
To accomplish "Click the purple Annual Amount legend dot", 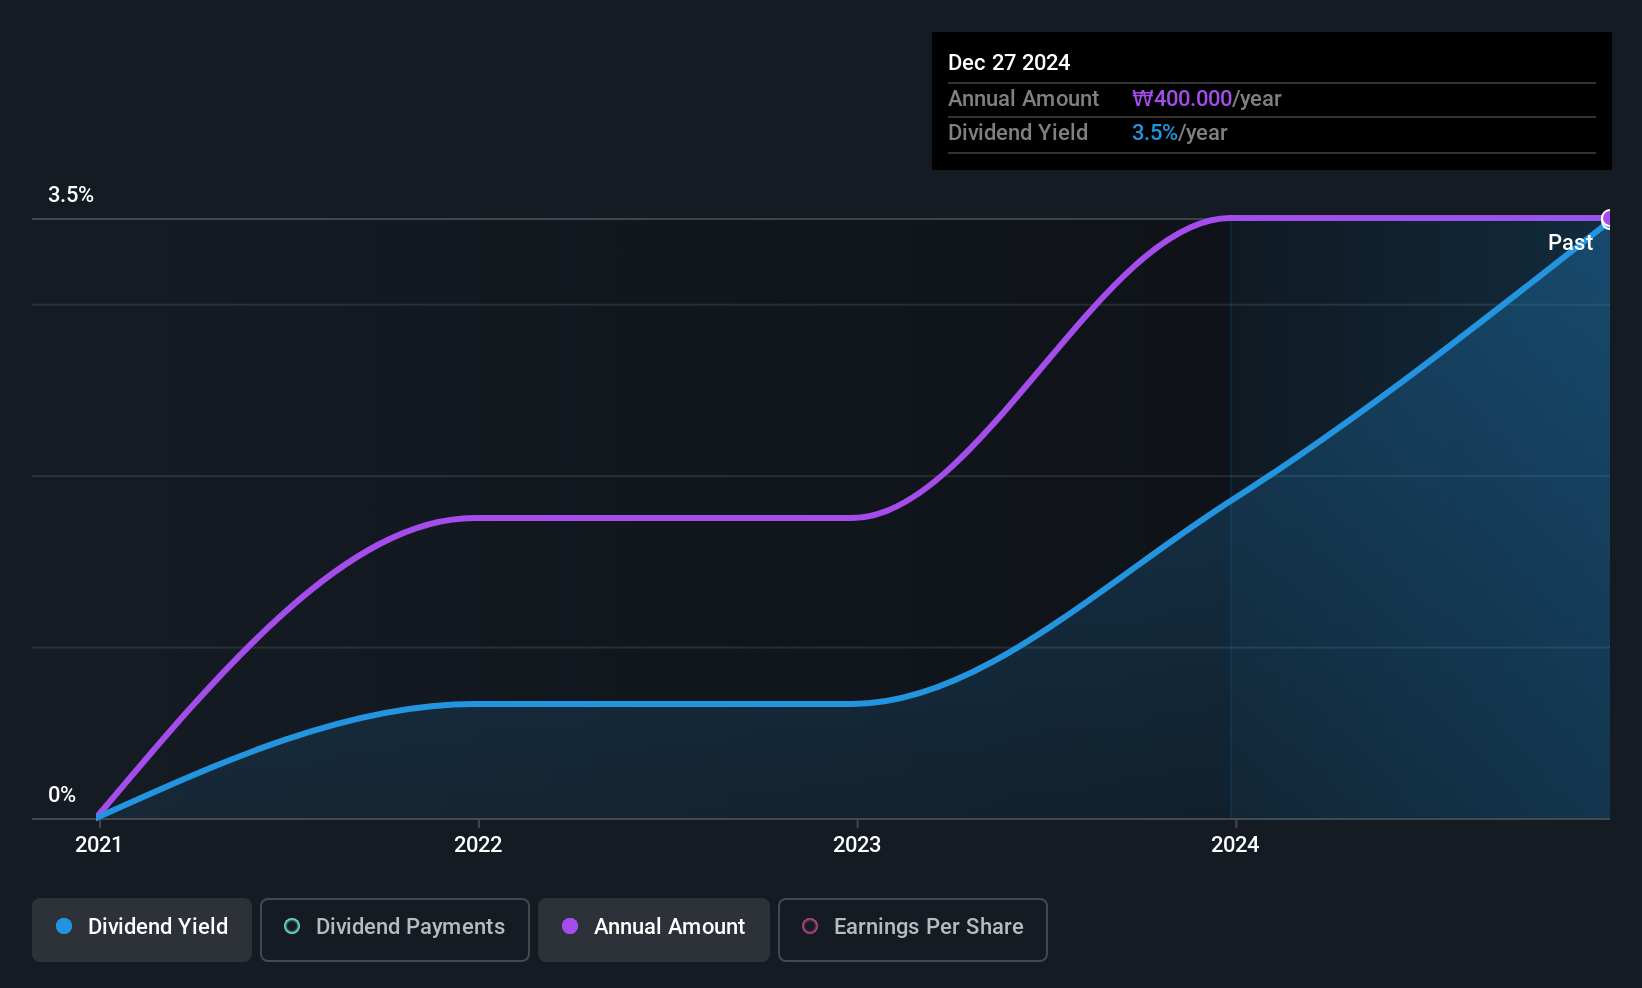I will (569, 927).
